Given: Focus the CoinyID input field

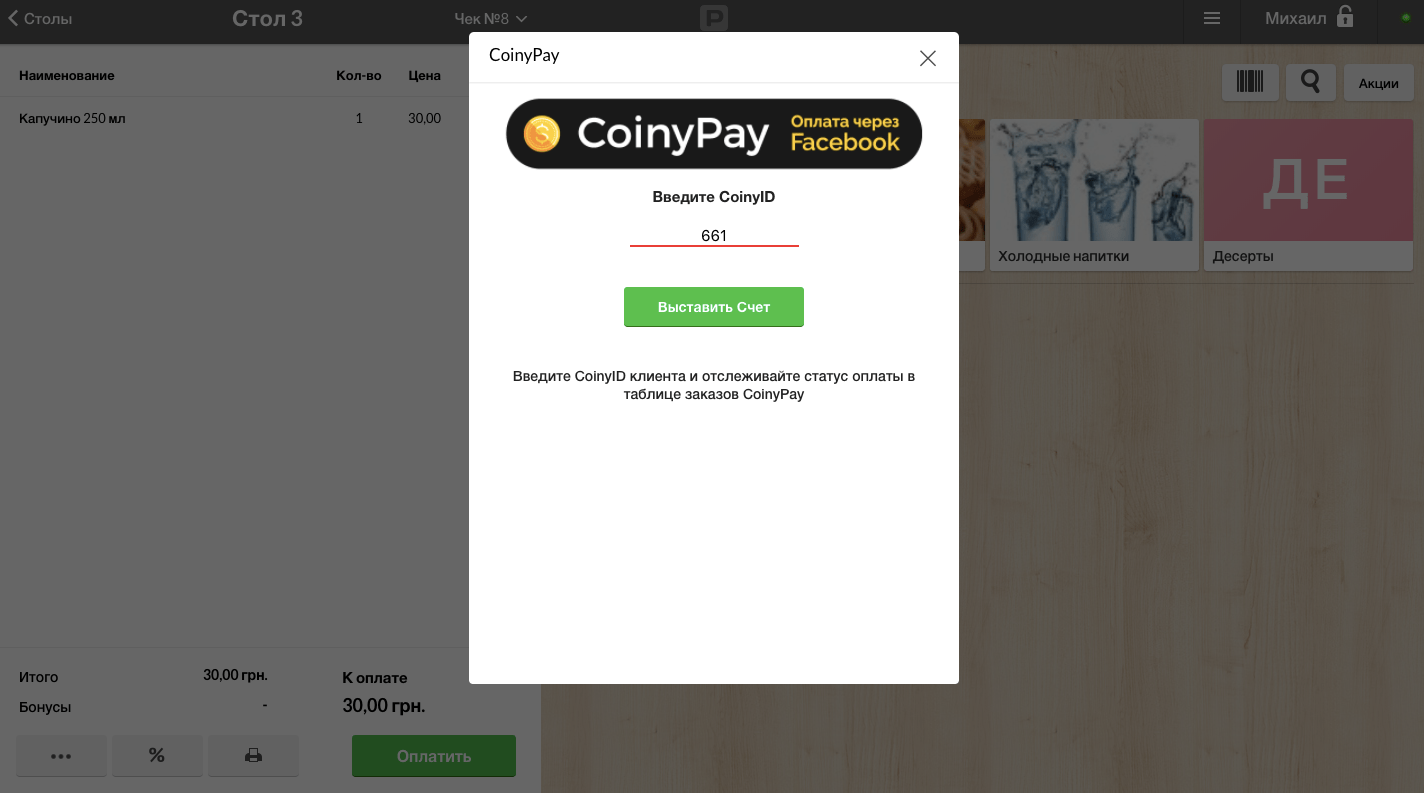Looking at the screenshot, I should (714, 236).
